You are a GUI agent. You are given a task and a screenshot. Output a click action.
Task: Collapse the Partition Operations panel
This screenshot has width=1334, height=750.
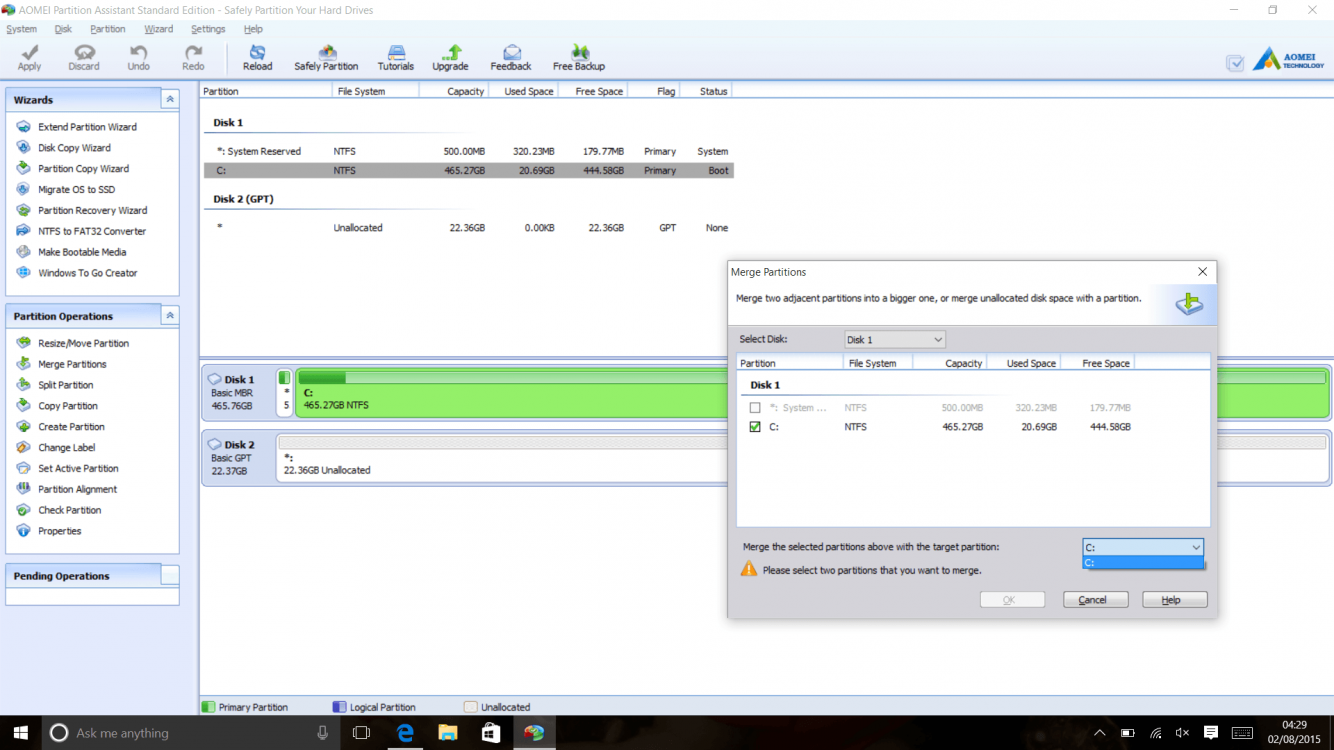point(170,316)
